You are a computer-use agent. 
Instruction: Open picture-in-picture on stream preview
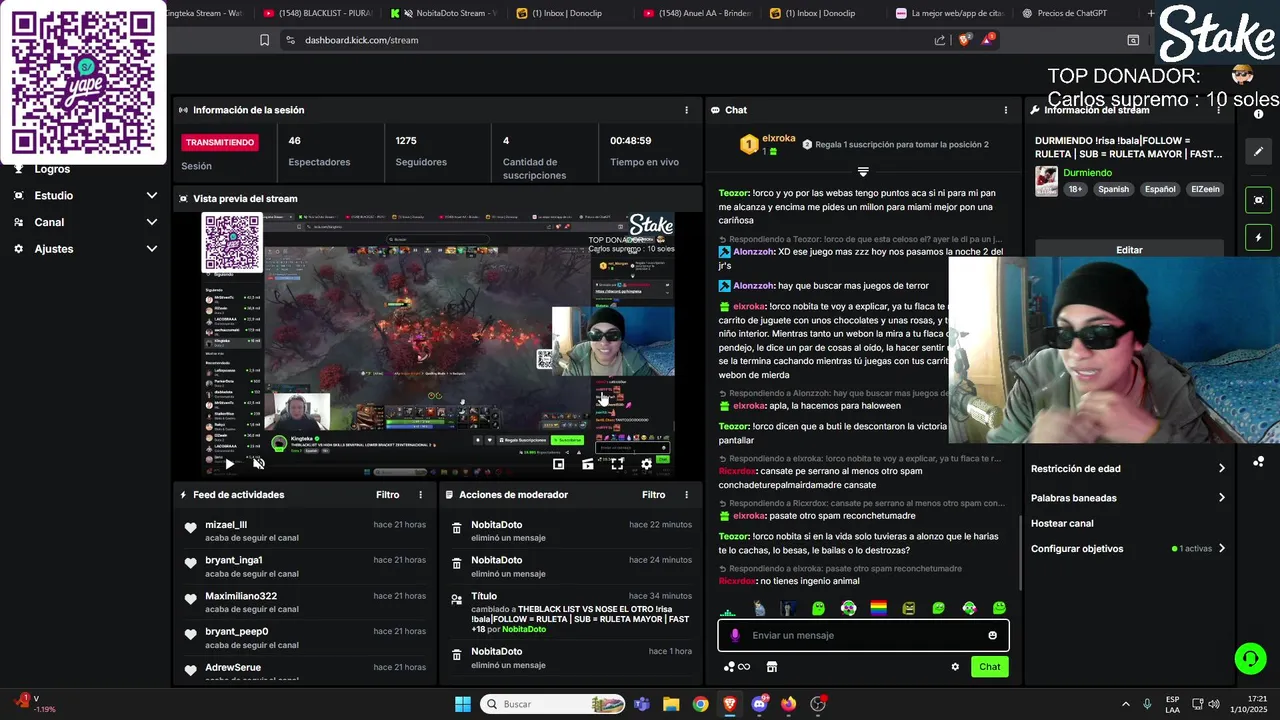[x=558, y=463]
